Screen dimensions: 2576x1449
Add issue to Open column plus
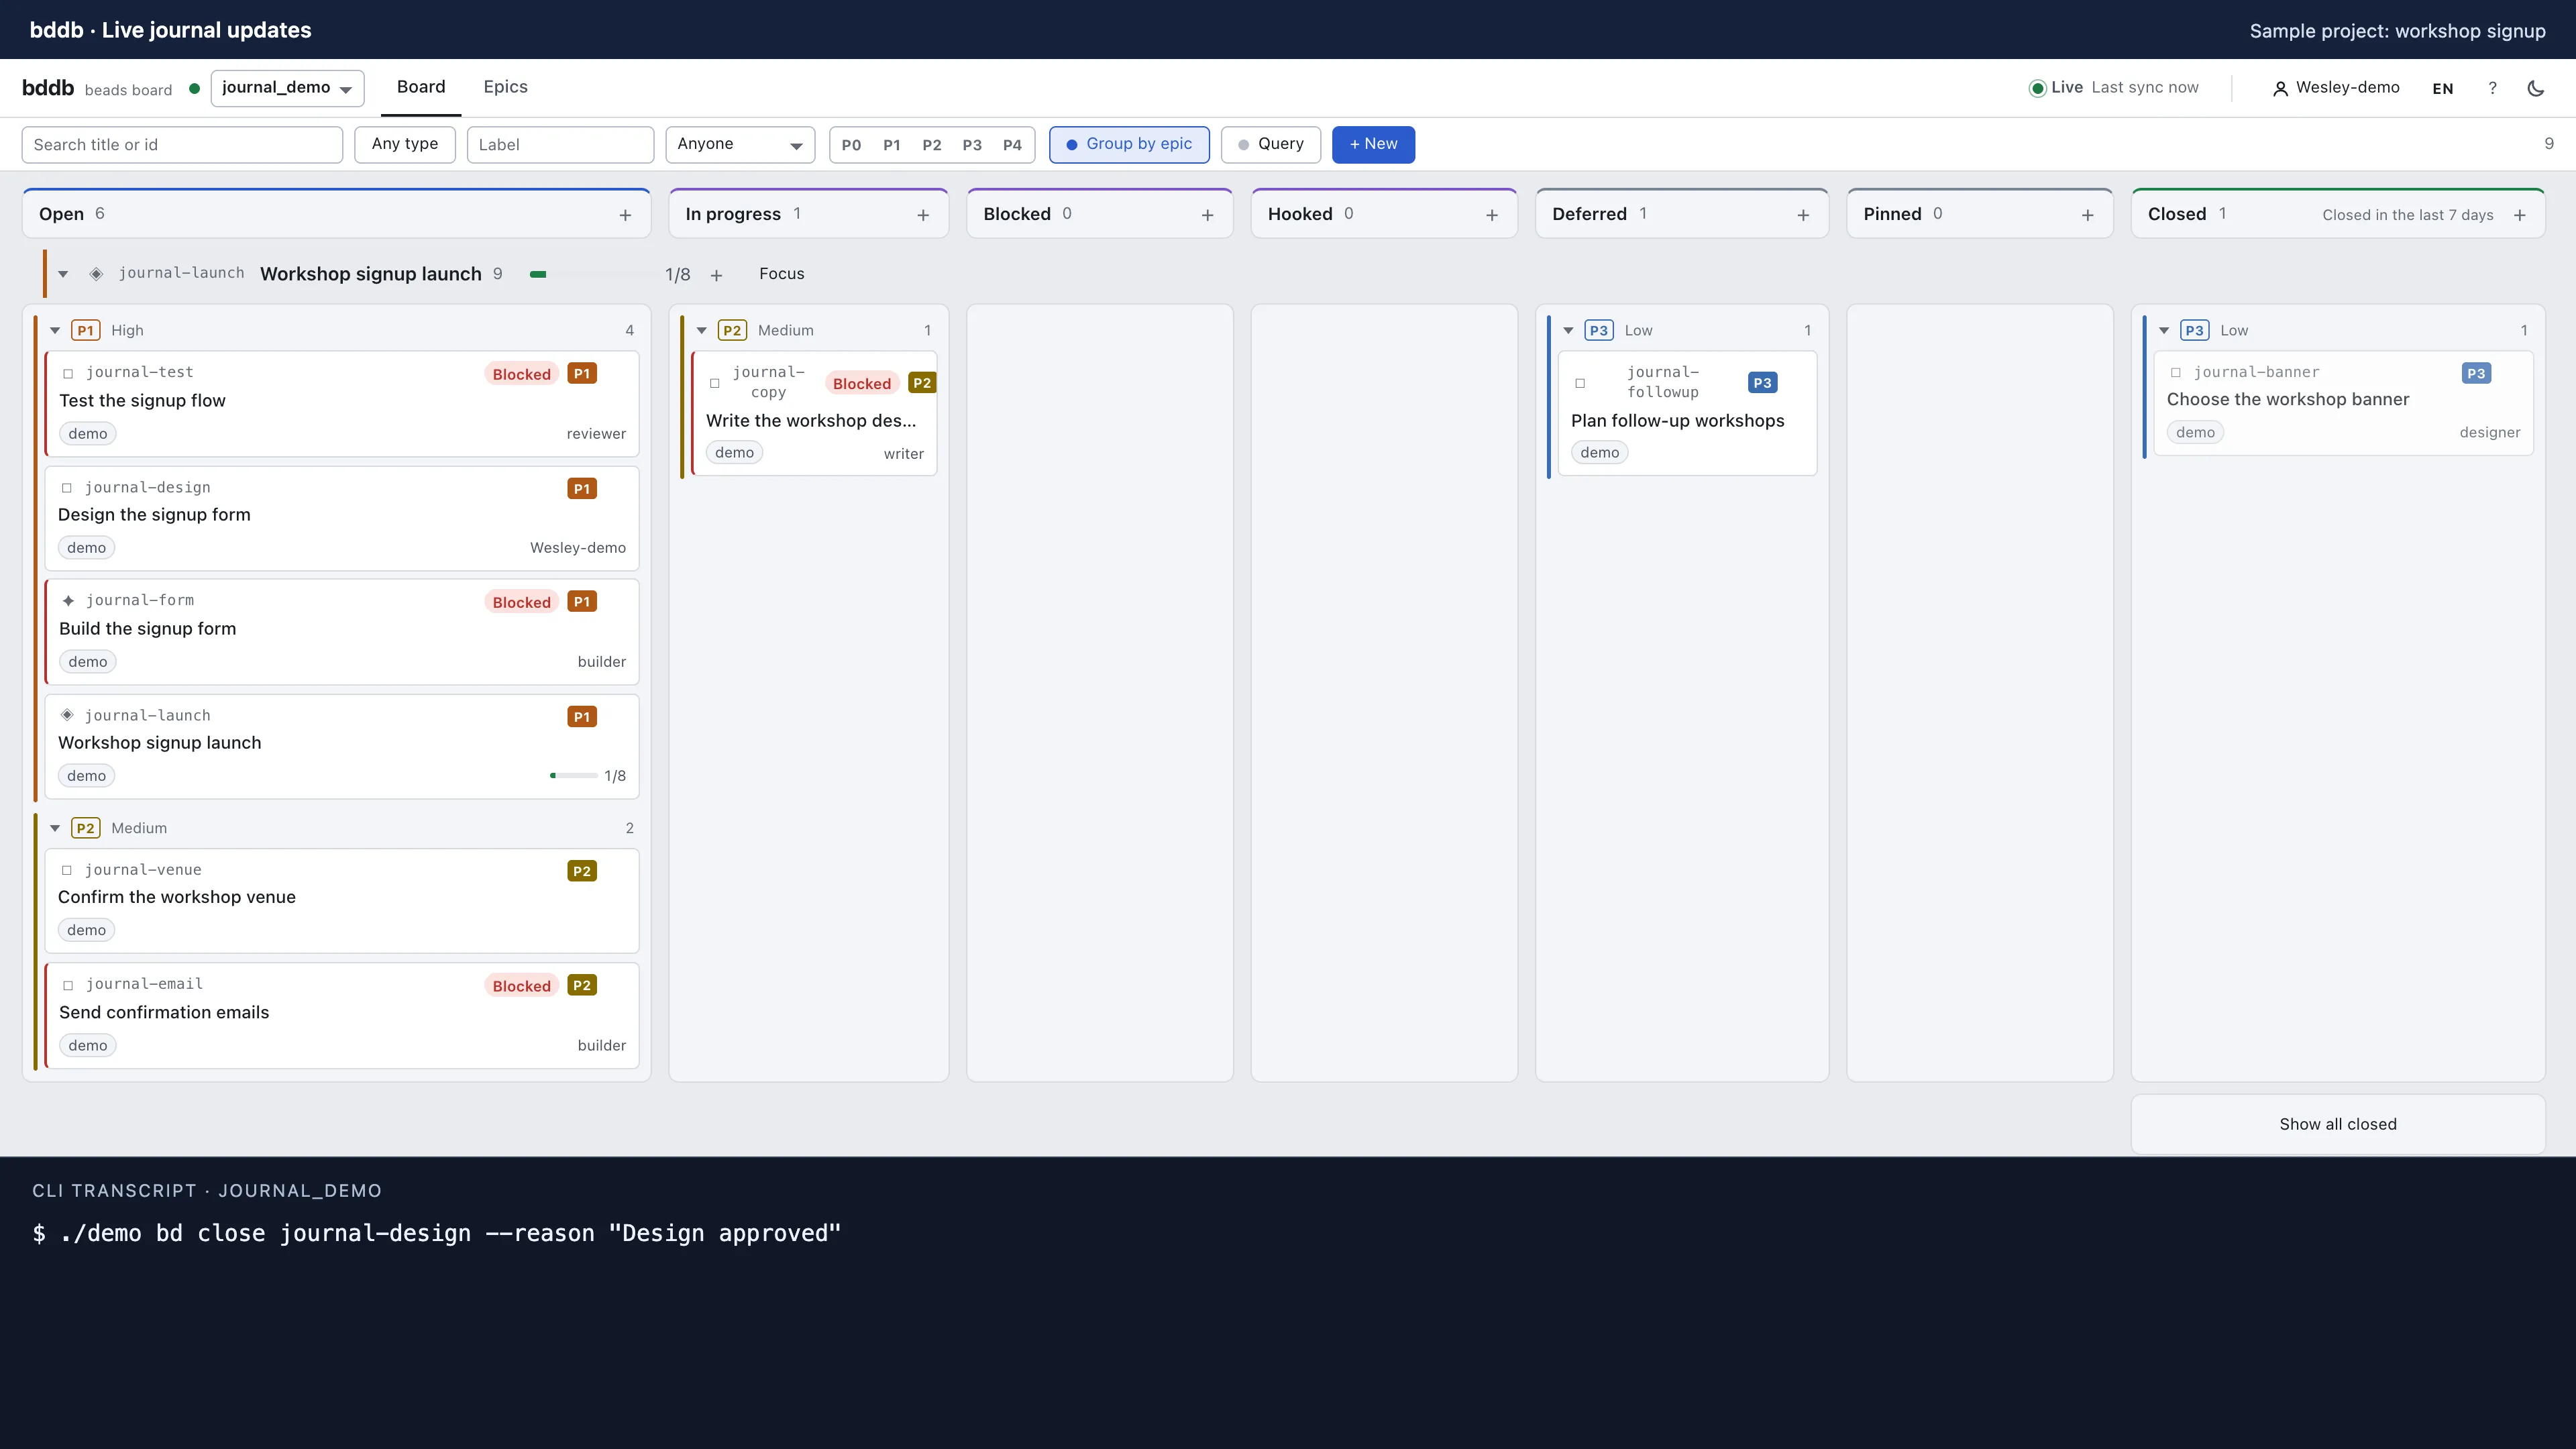[625, 215]
